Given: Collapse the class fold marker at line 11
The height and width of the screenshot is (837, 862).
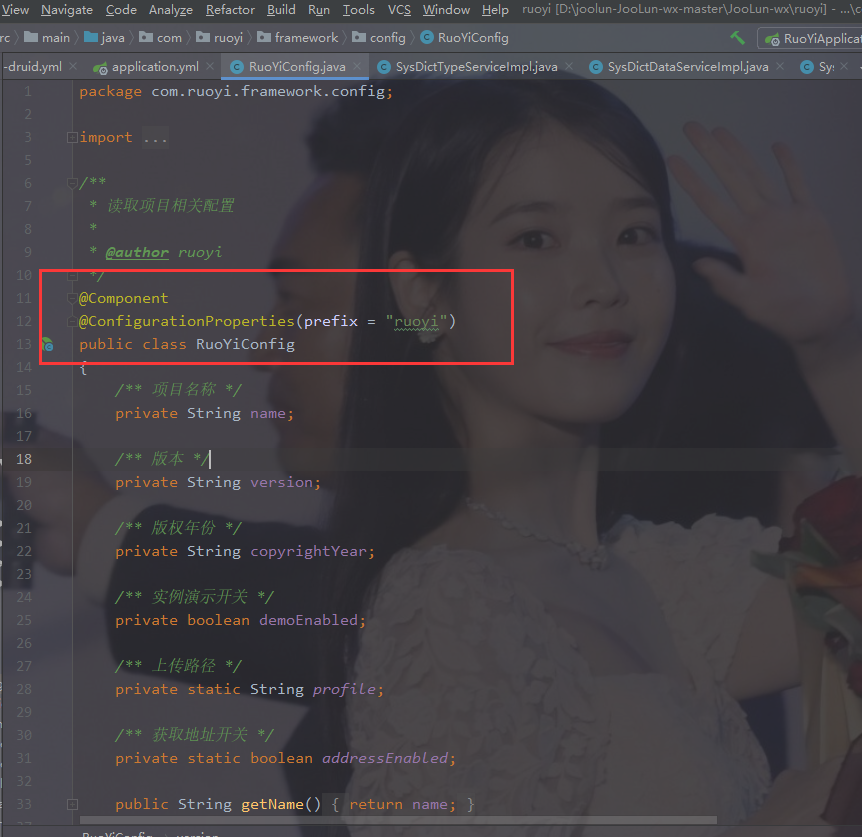Looking at the screenshot, I should click(72, 298).
